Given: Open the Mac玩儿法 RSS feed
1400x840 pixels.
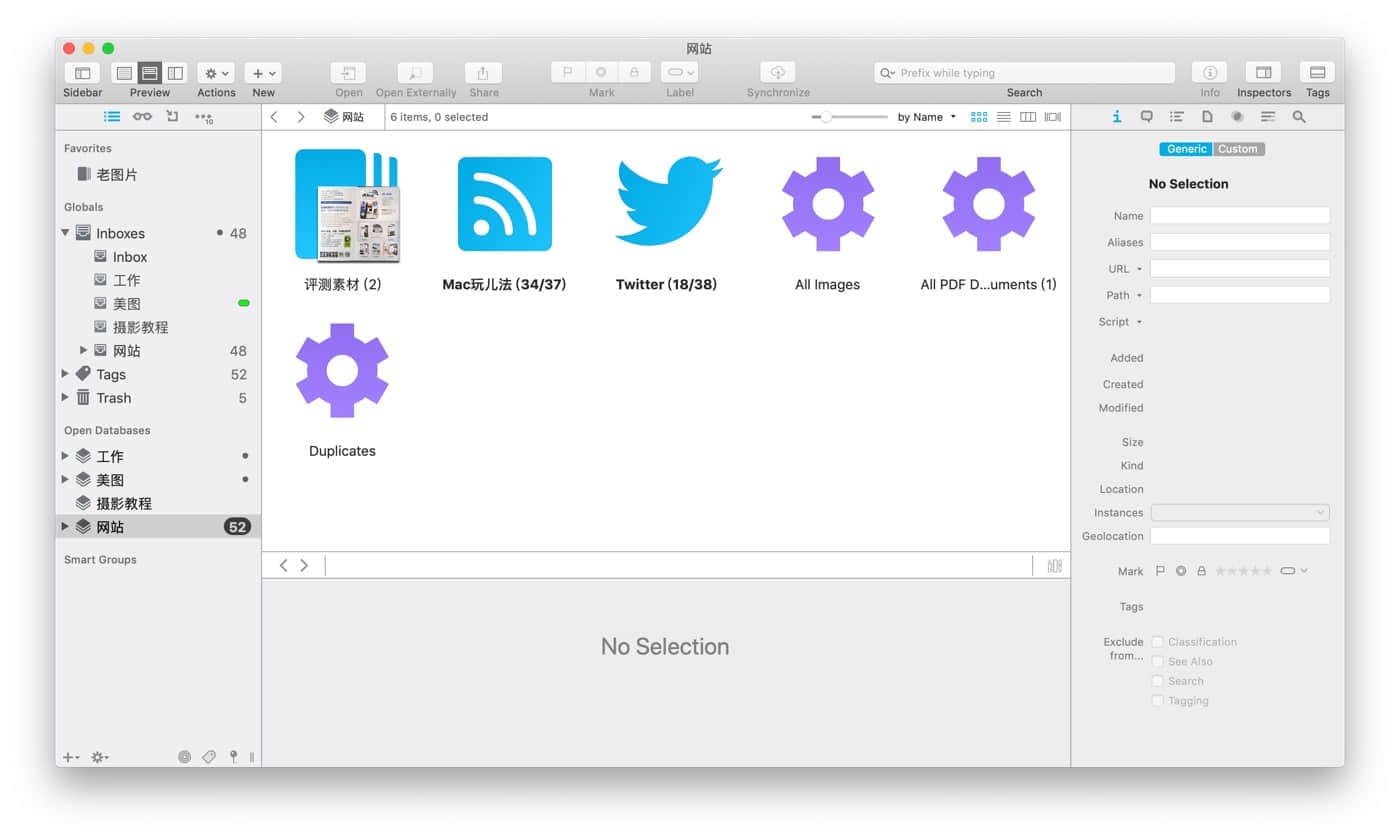Looking at the screenshot, I should click(x=504, y=204).
